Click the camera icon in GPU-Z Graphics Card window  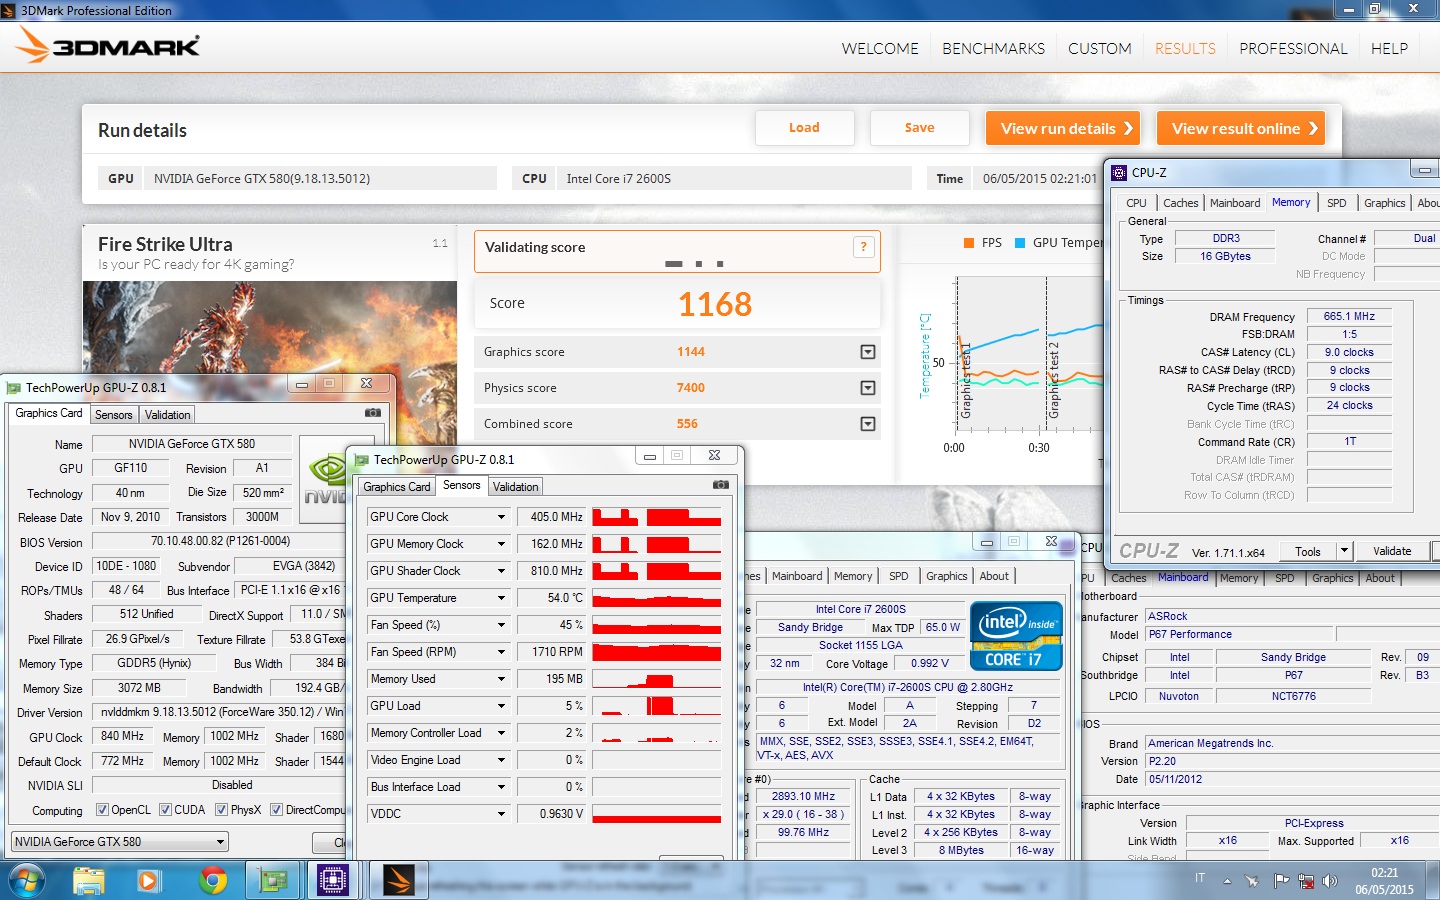tap(373, 412)
